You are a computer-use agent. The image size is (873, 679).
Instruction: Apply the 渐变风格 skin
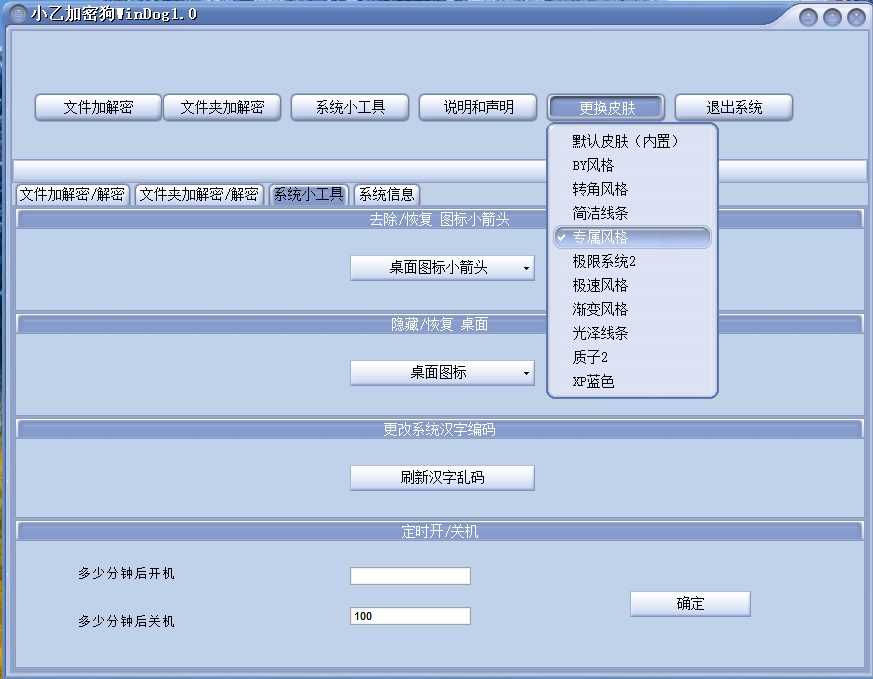click(632, 309)
